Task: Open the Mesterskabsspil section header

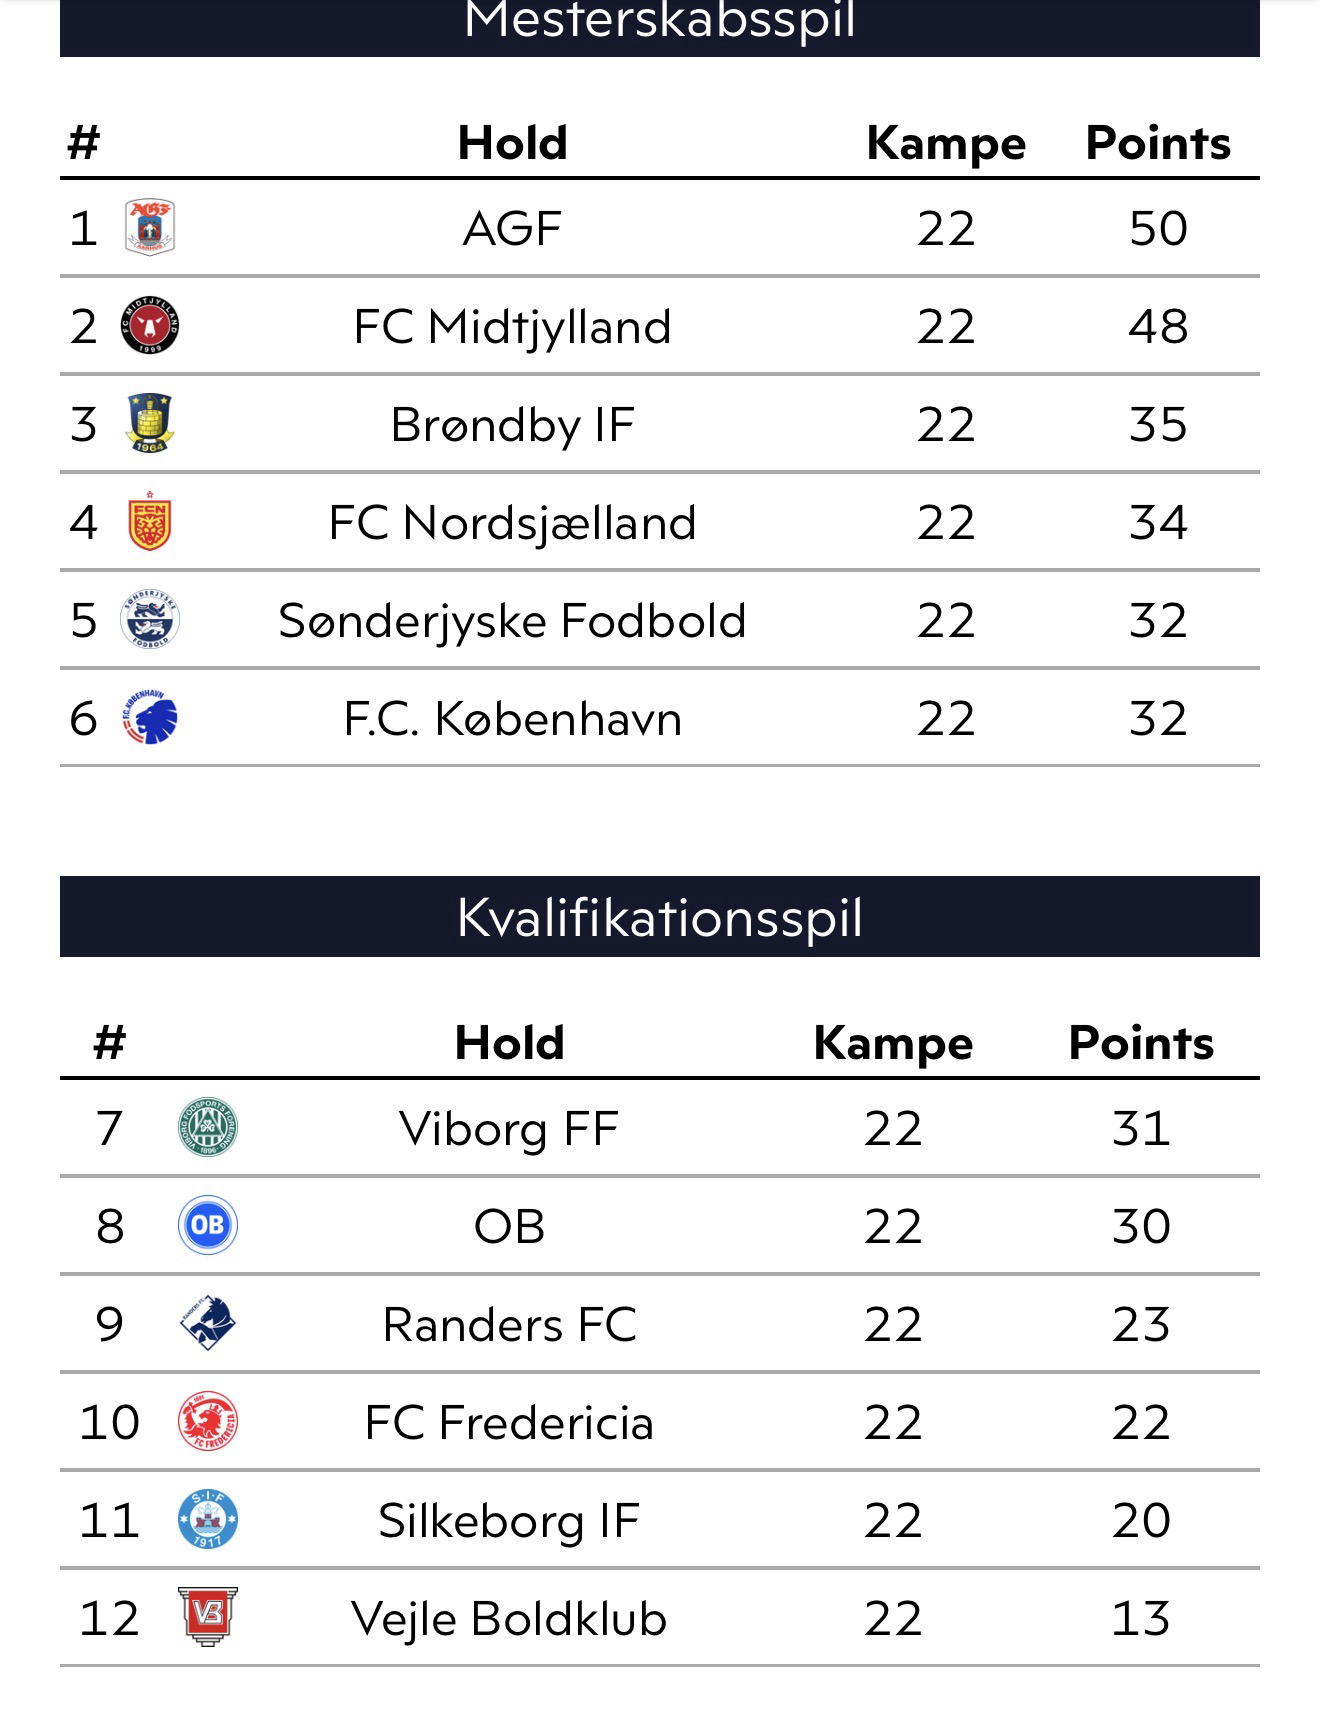Action: (660, 24)
